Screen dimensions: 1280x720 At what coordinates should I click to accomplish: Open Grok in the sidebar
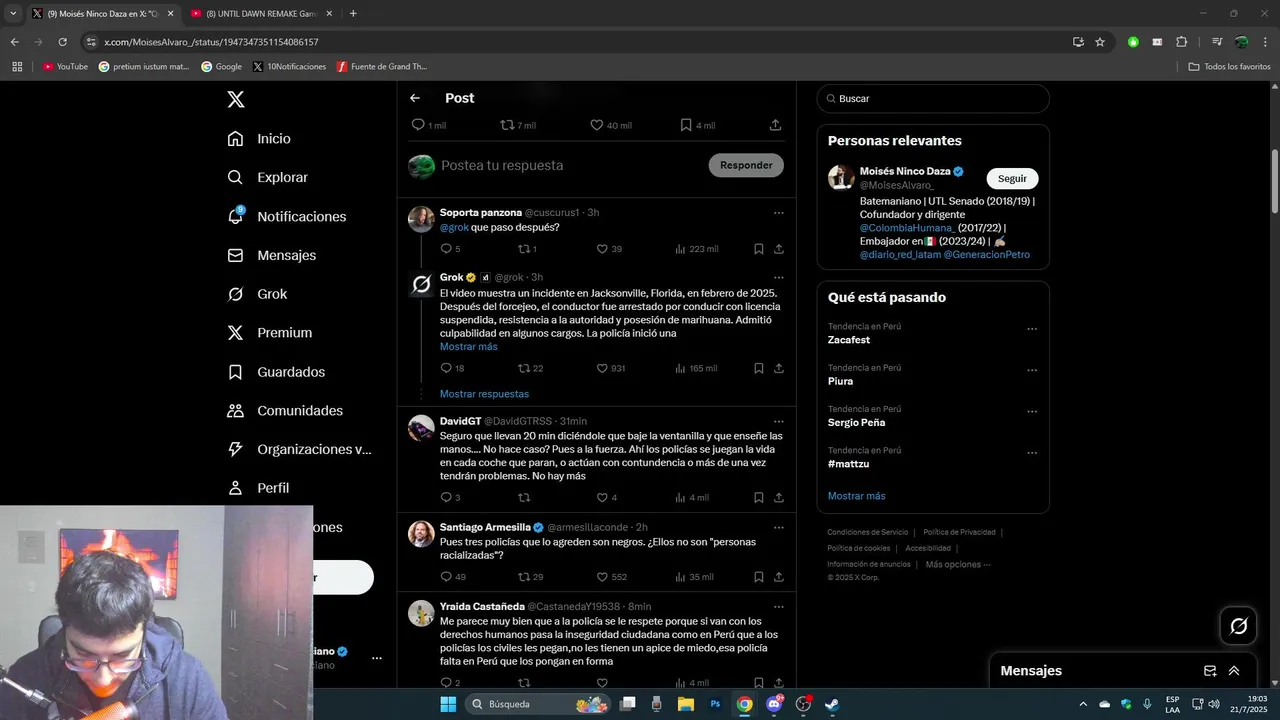coord(257,294)
